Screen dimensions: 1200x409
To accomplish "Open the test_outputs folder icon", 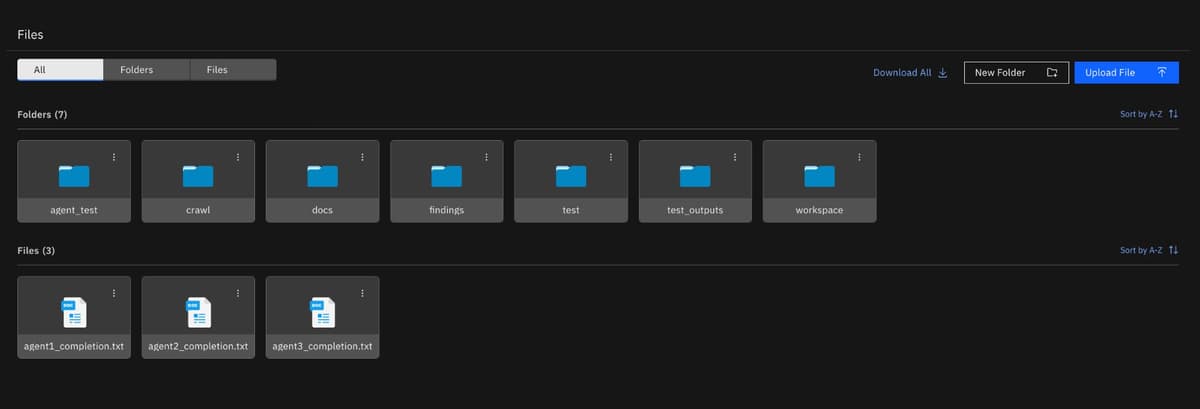I will [x=695, y=176].
